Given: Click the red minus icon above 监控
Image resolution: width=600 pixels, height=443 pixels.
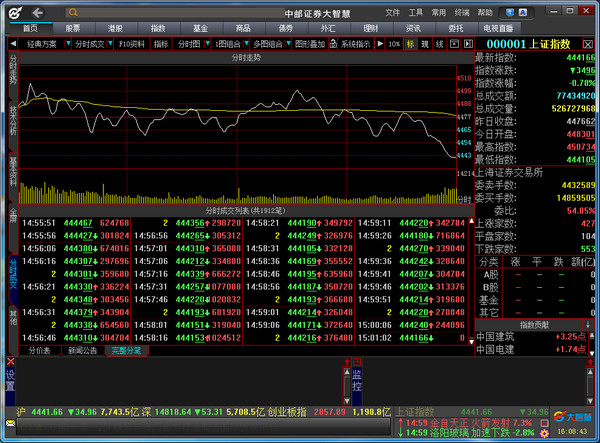Looking at the screenshot, I should coord(357,362).
